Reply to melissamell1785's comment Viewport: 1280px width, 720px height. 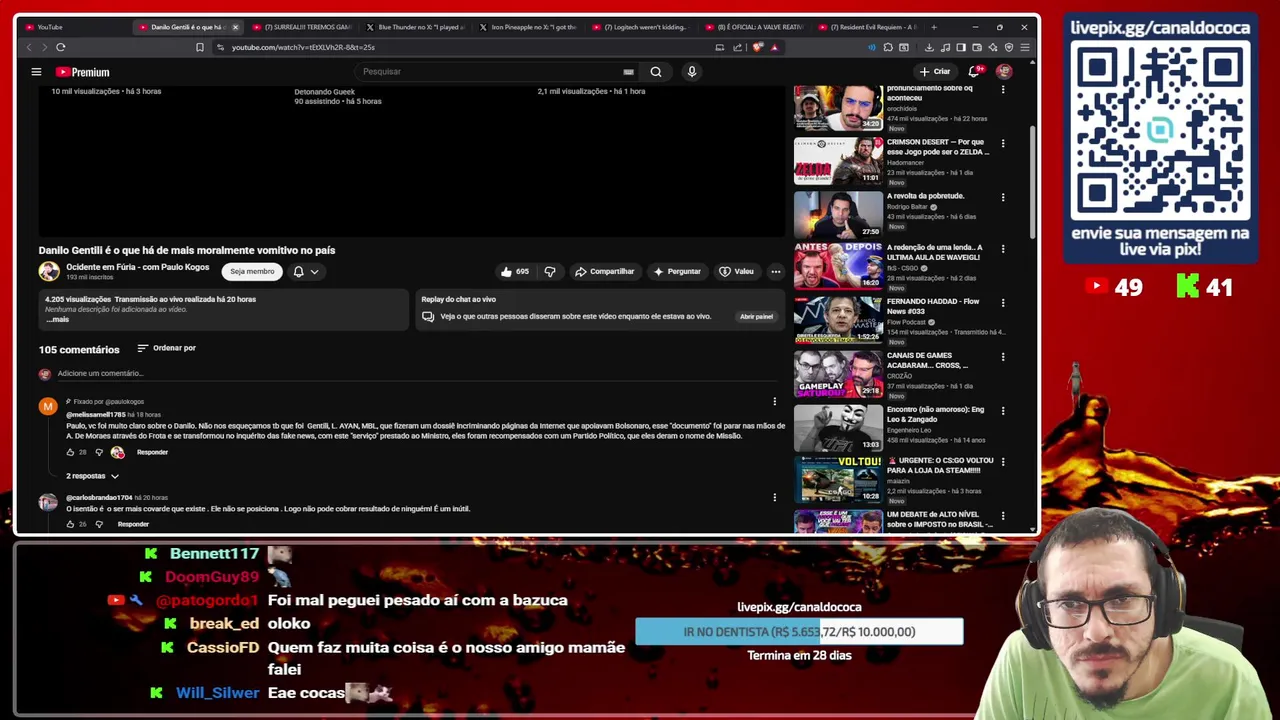tap(152, 452)
